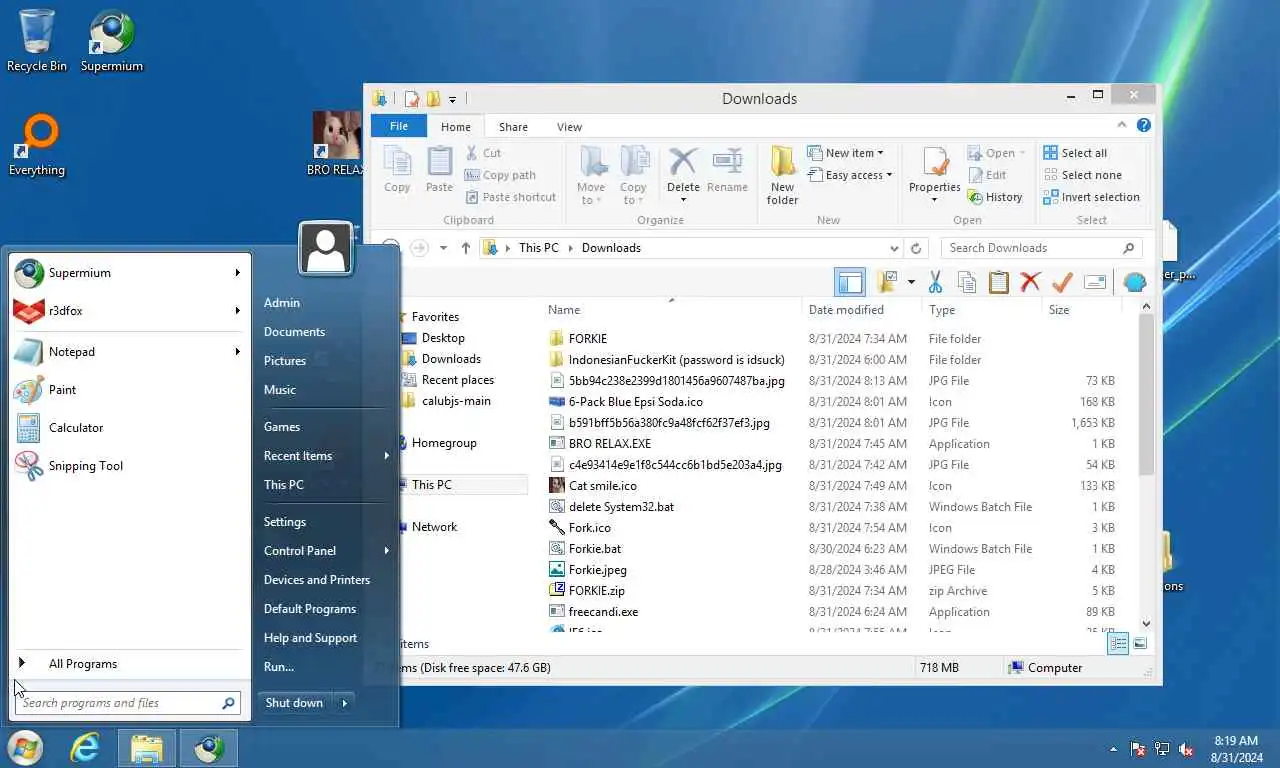1280x768 pixels.
Task: Click the envelope E-mail toolbar icon
Action: [1095, 282]
